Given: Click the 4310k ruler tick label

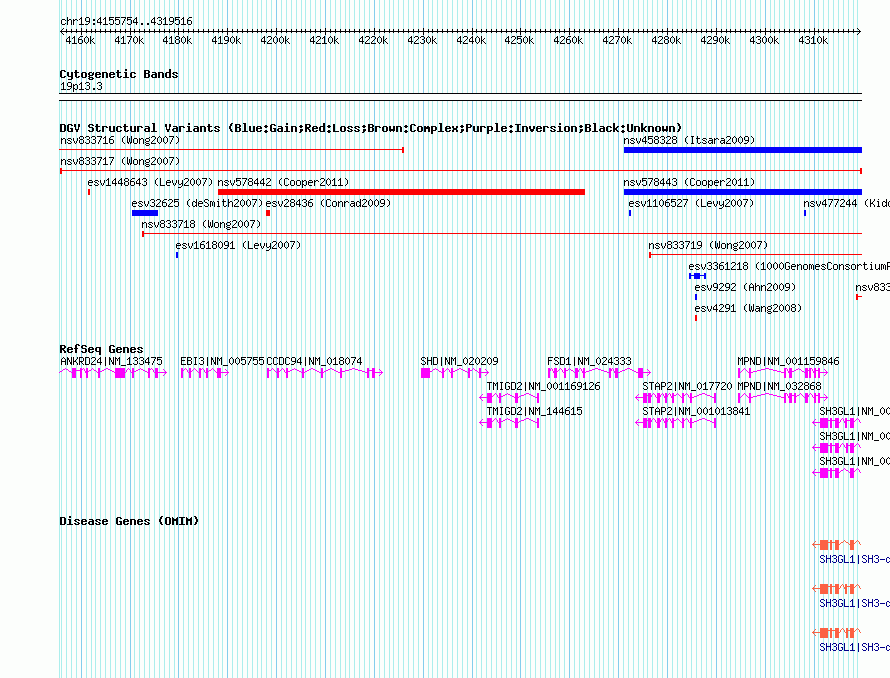Looking at the screenshot, I should point(813,40).
